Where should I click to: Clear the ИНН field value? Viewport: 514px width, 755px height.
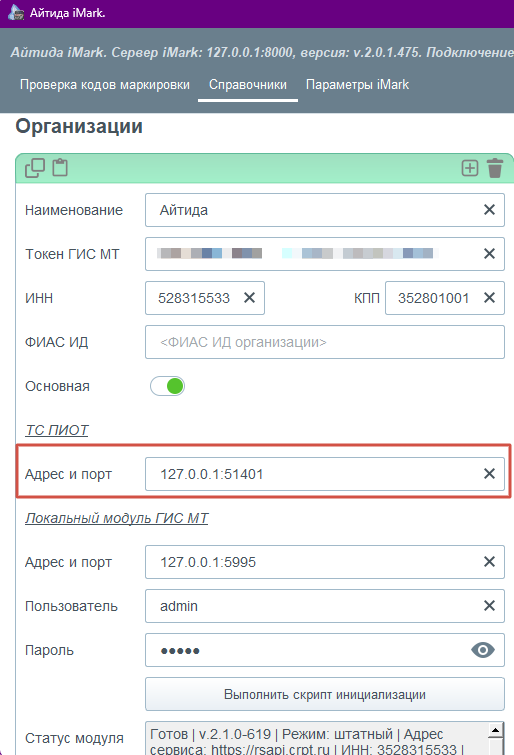tap(249, 298)
